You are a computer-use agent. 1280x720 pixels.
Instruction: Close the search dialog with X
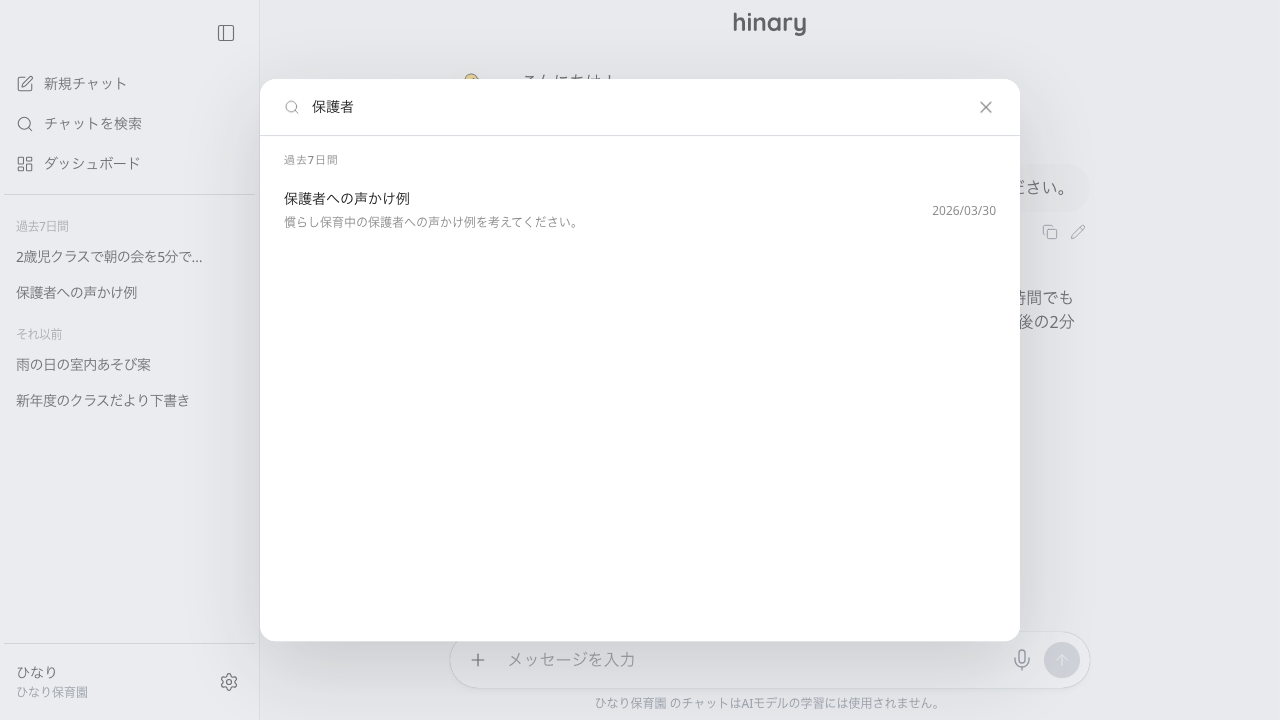tap(986, 107)
